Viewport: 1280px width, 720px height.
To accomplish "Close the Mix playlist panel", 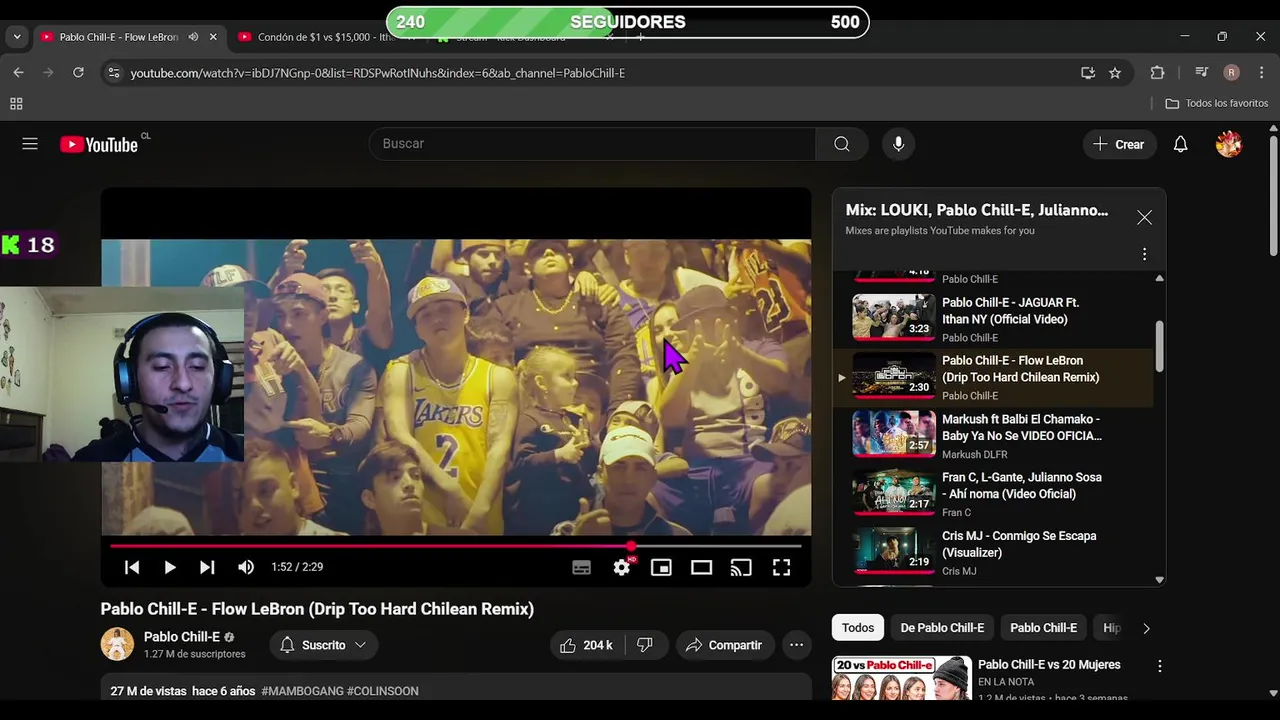I will [1144, 217].
